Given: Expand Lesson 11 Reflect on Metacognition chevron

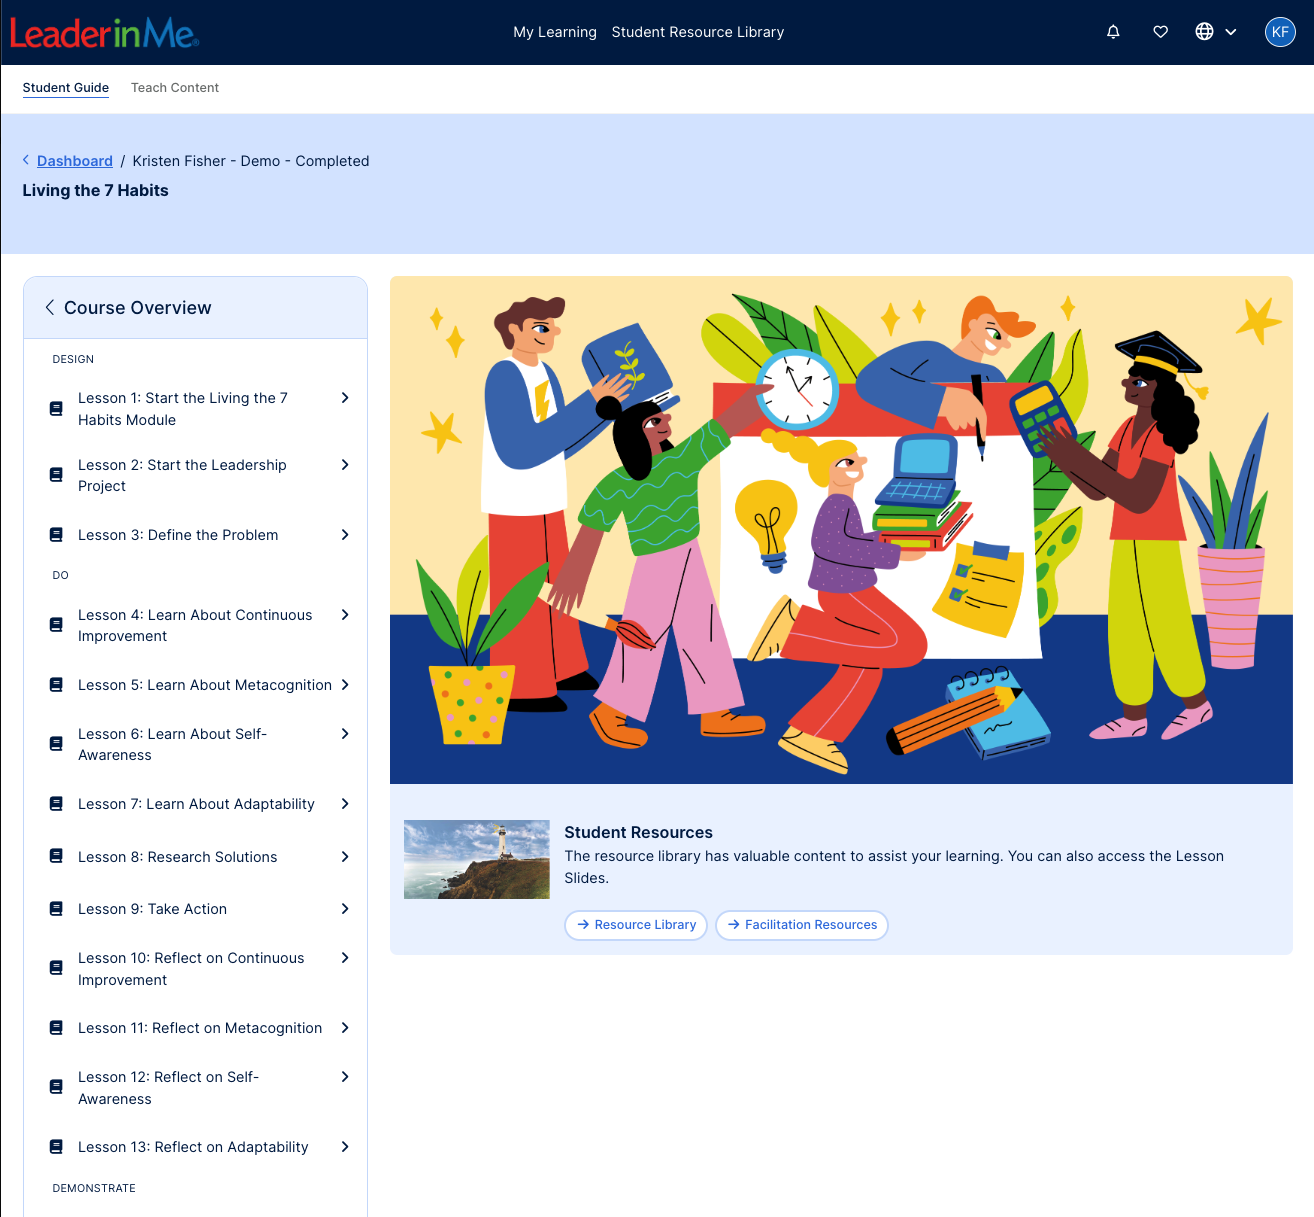Looking at the screenshot, I should (345, 1028).
